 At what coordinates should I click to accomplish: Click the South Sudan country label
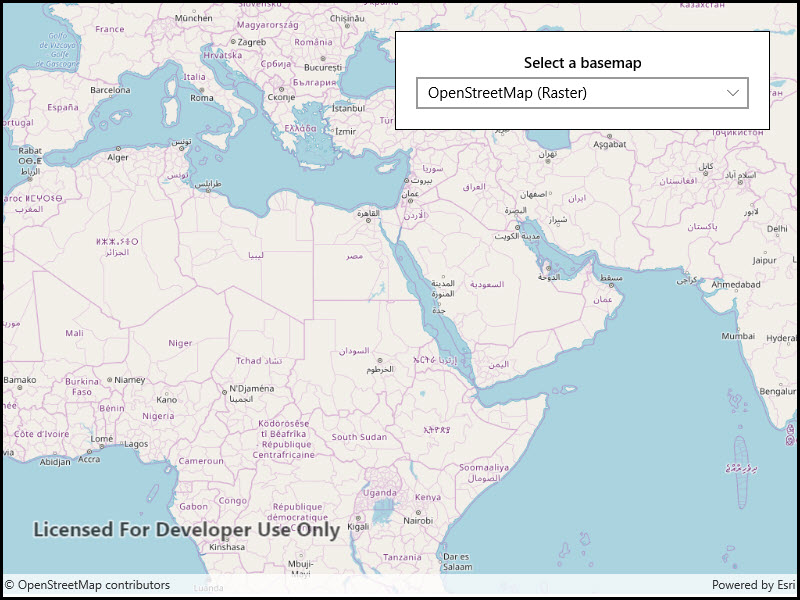point(359,437)
